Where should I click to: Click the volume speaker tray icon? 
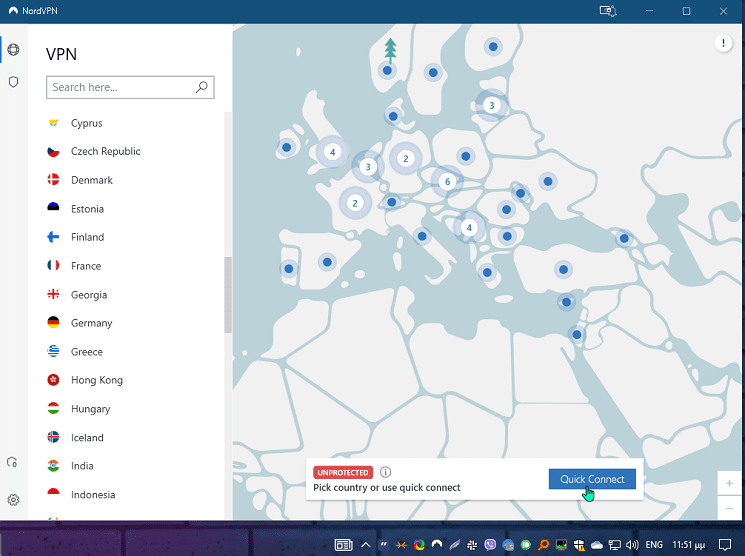632,545
